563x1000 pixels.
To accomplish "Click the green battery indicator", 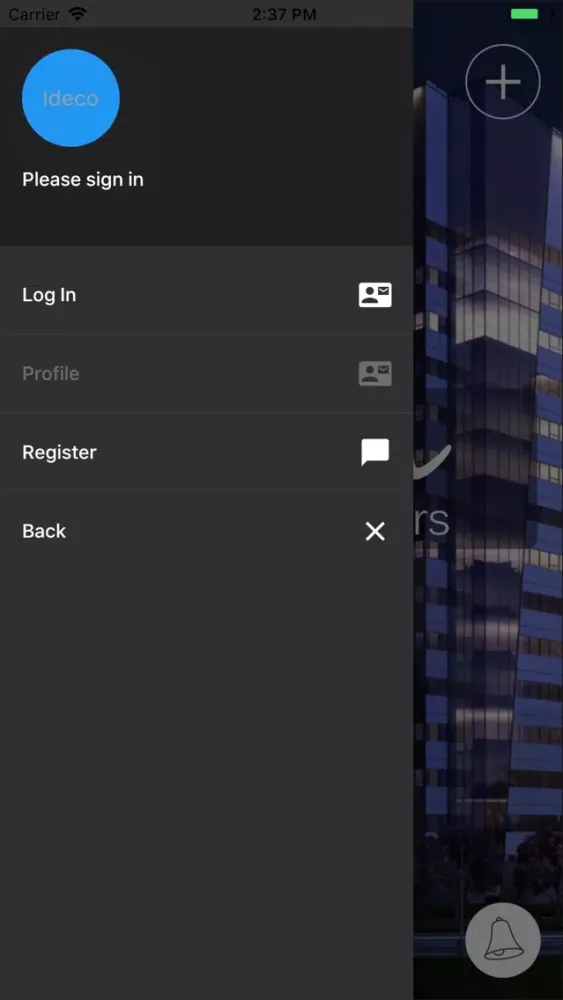I will coord(525,14).
